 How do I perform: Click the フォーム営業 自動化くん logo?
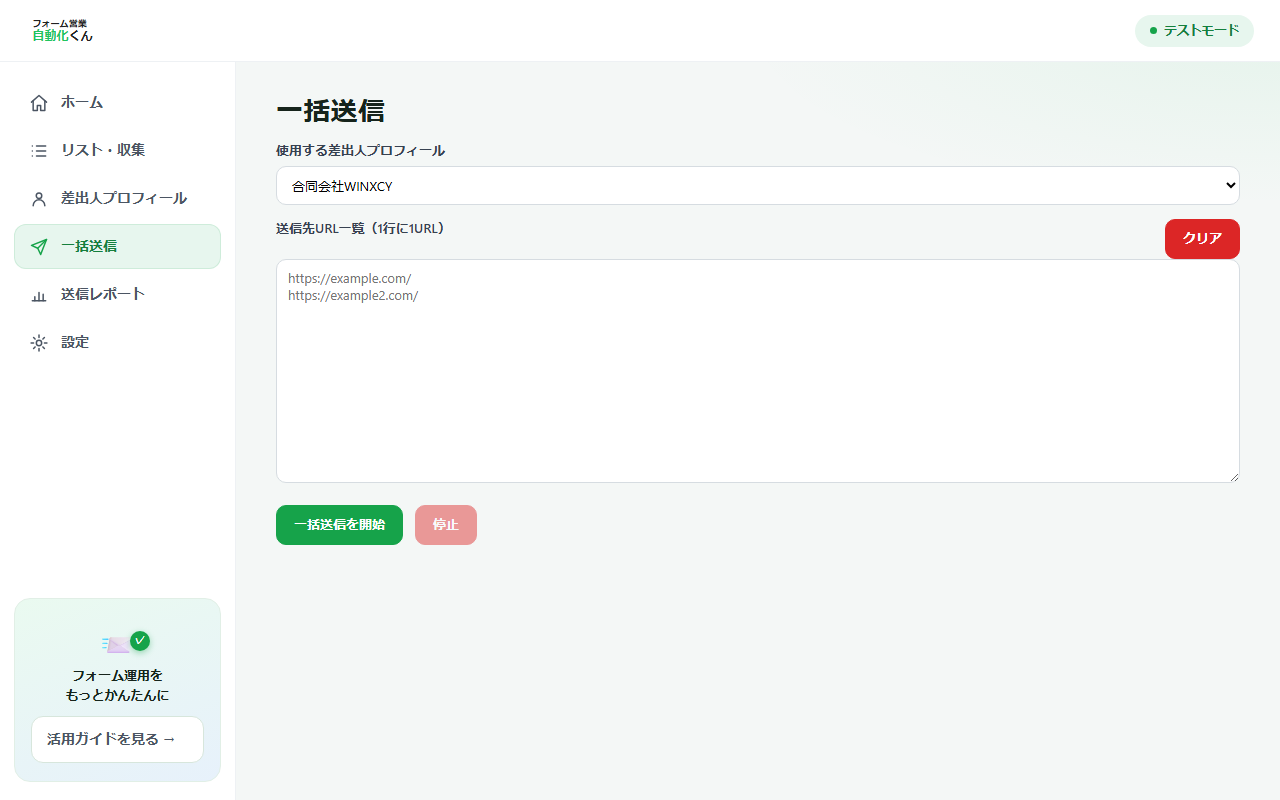coord(62,30)
